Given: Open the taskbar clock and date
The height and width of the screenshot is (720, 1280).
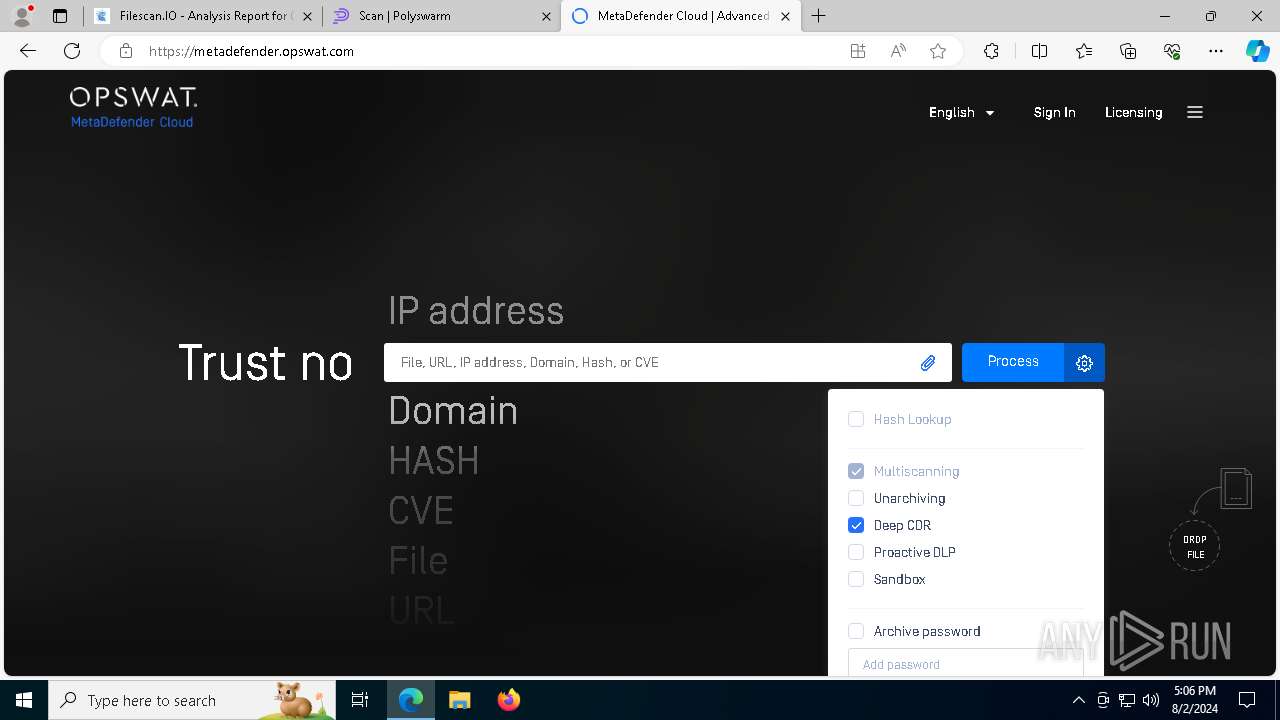Looking at the screenshot, I should point(1195,700).
